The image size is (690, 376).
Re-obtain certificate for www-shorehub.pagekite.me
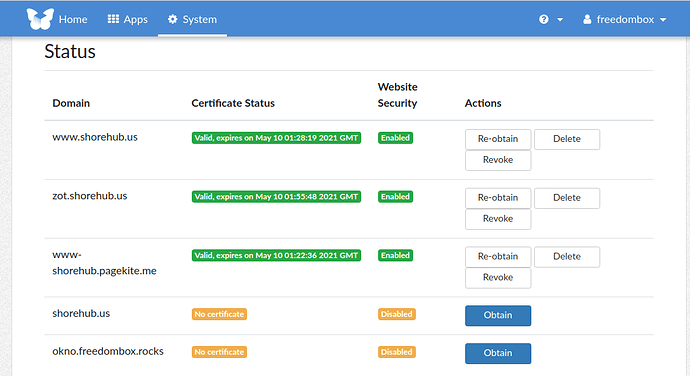click(x=498, y=256)
